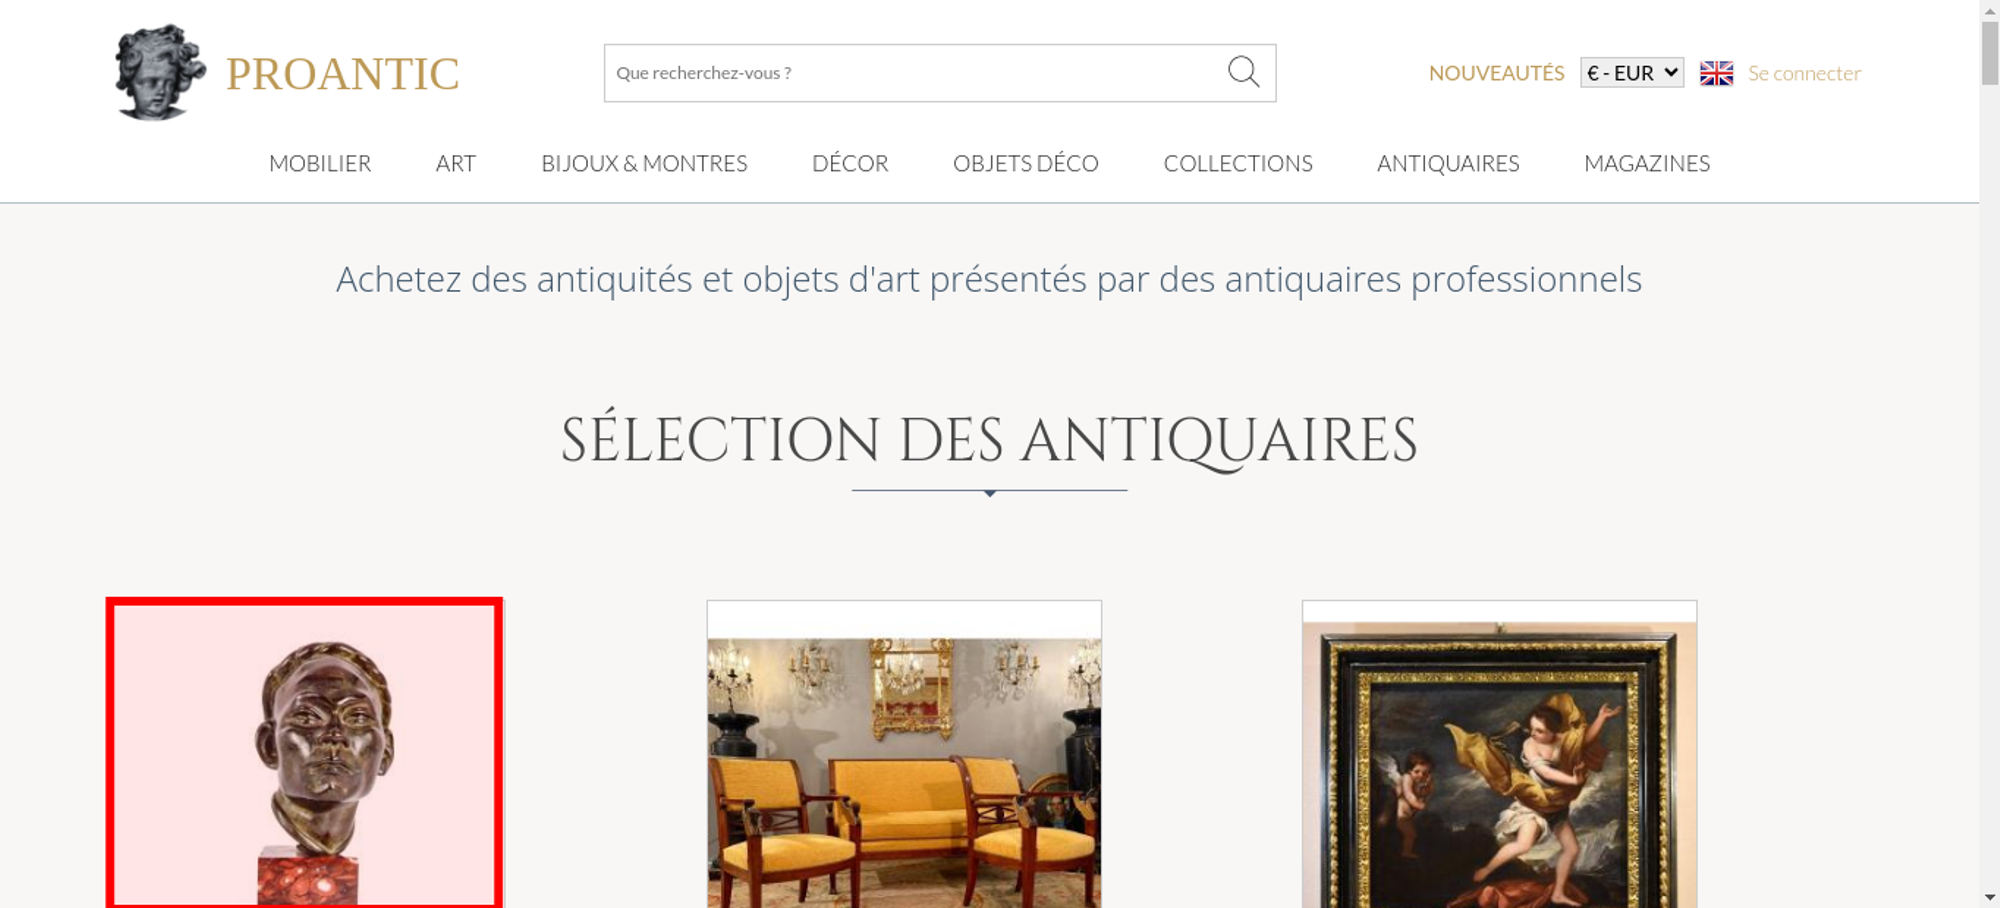2000x908 pixels.
Task: Click the Proantic cherub head logo
Action: [160, 72]
